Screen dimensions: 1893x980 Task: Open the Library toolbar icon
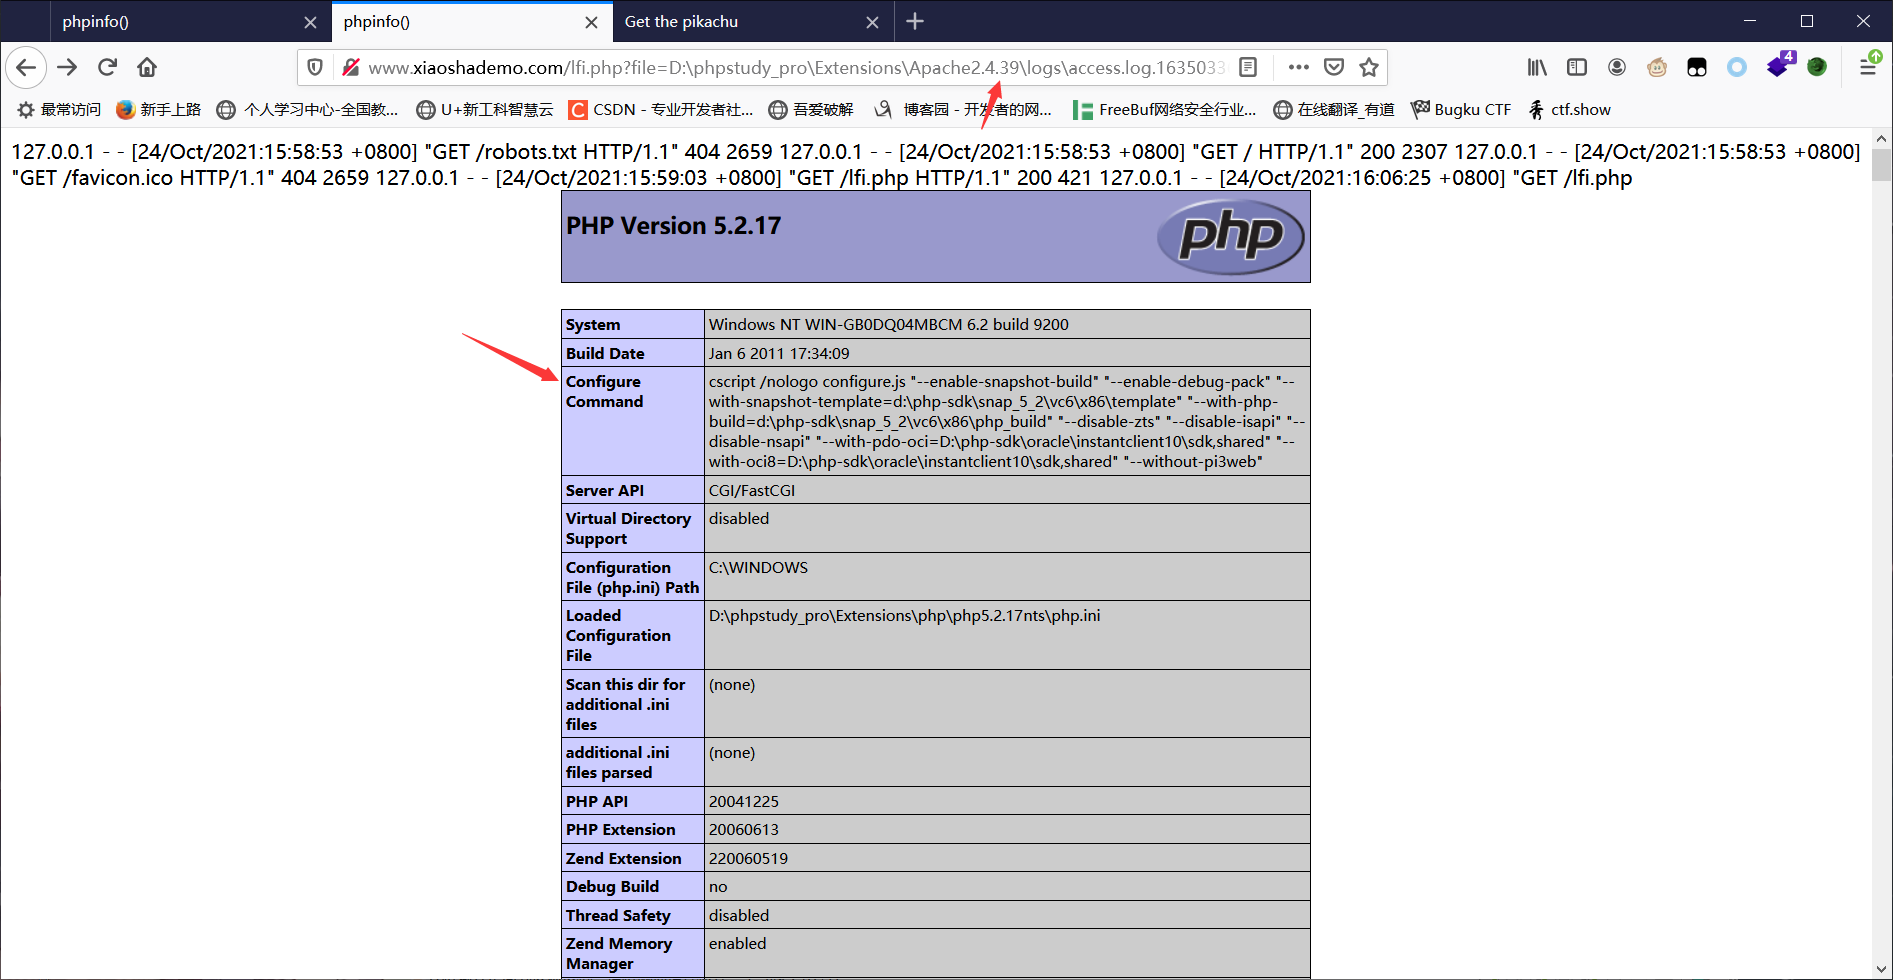point(1537,67)
